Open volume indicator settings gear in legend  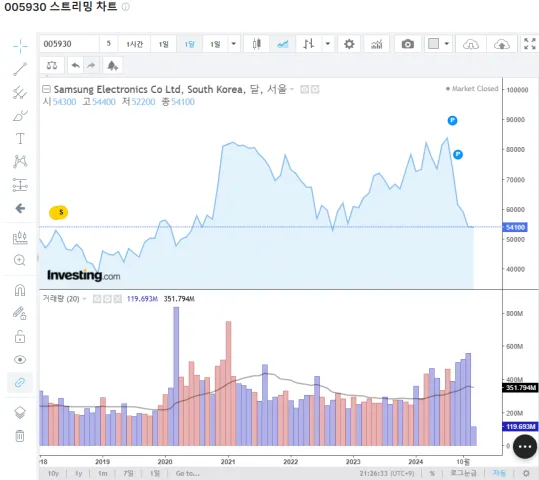[x=107, y=299]
